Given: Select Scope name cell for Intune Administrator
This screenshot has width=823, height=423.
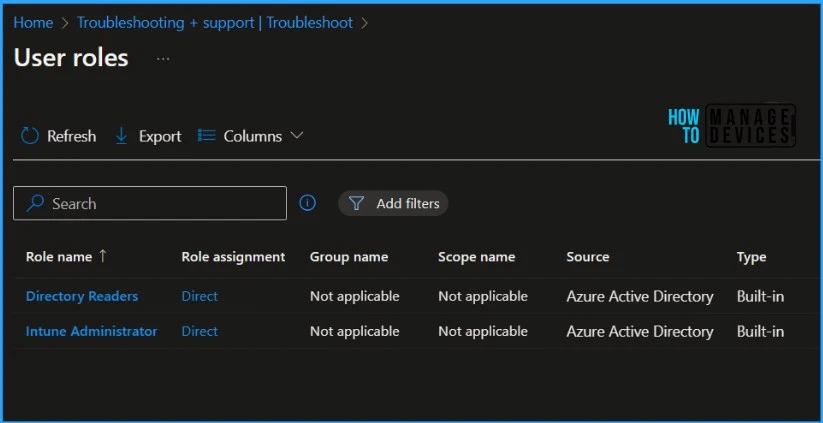Looking at the screenshot, I should coord(483,331).
